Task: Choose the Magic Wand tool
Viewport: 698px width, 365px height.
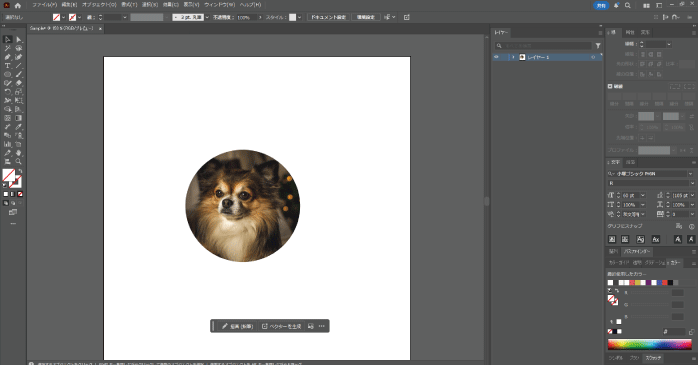Action: tap(8, 48)
